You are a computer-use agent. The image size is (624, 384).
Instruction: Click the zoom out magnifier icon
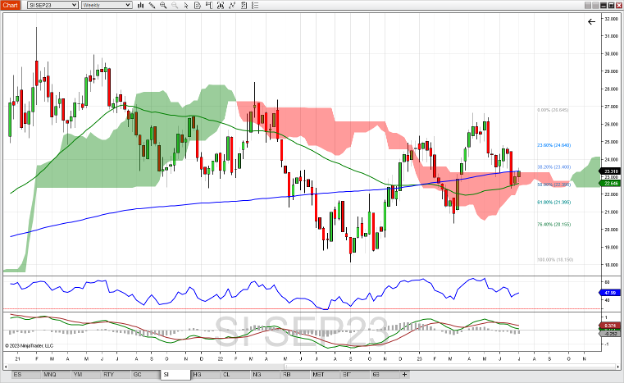tap(175, 5)
